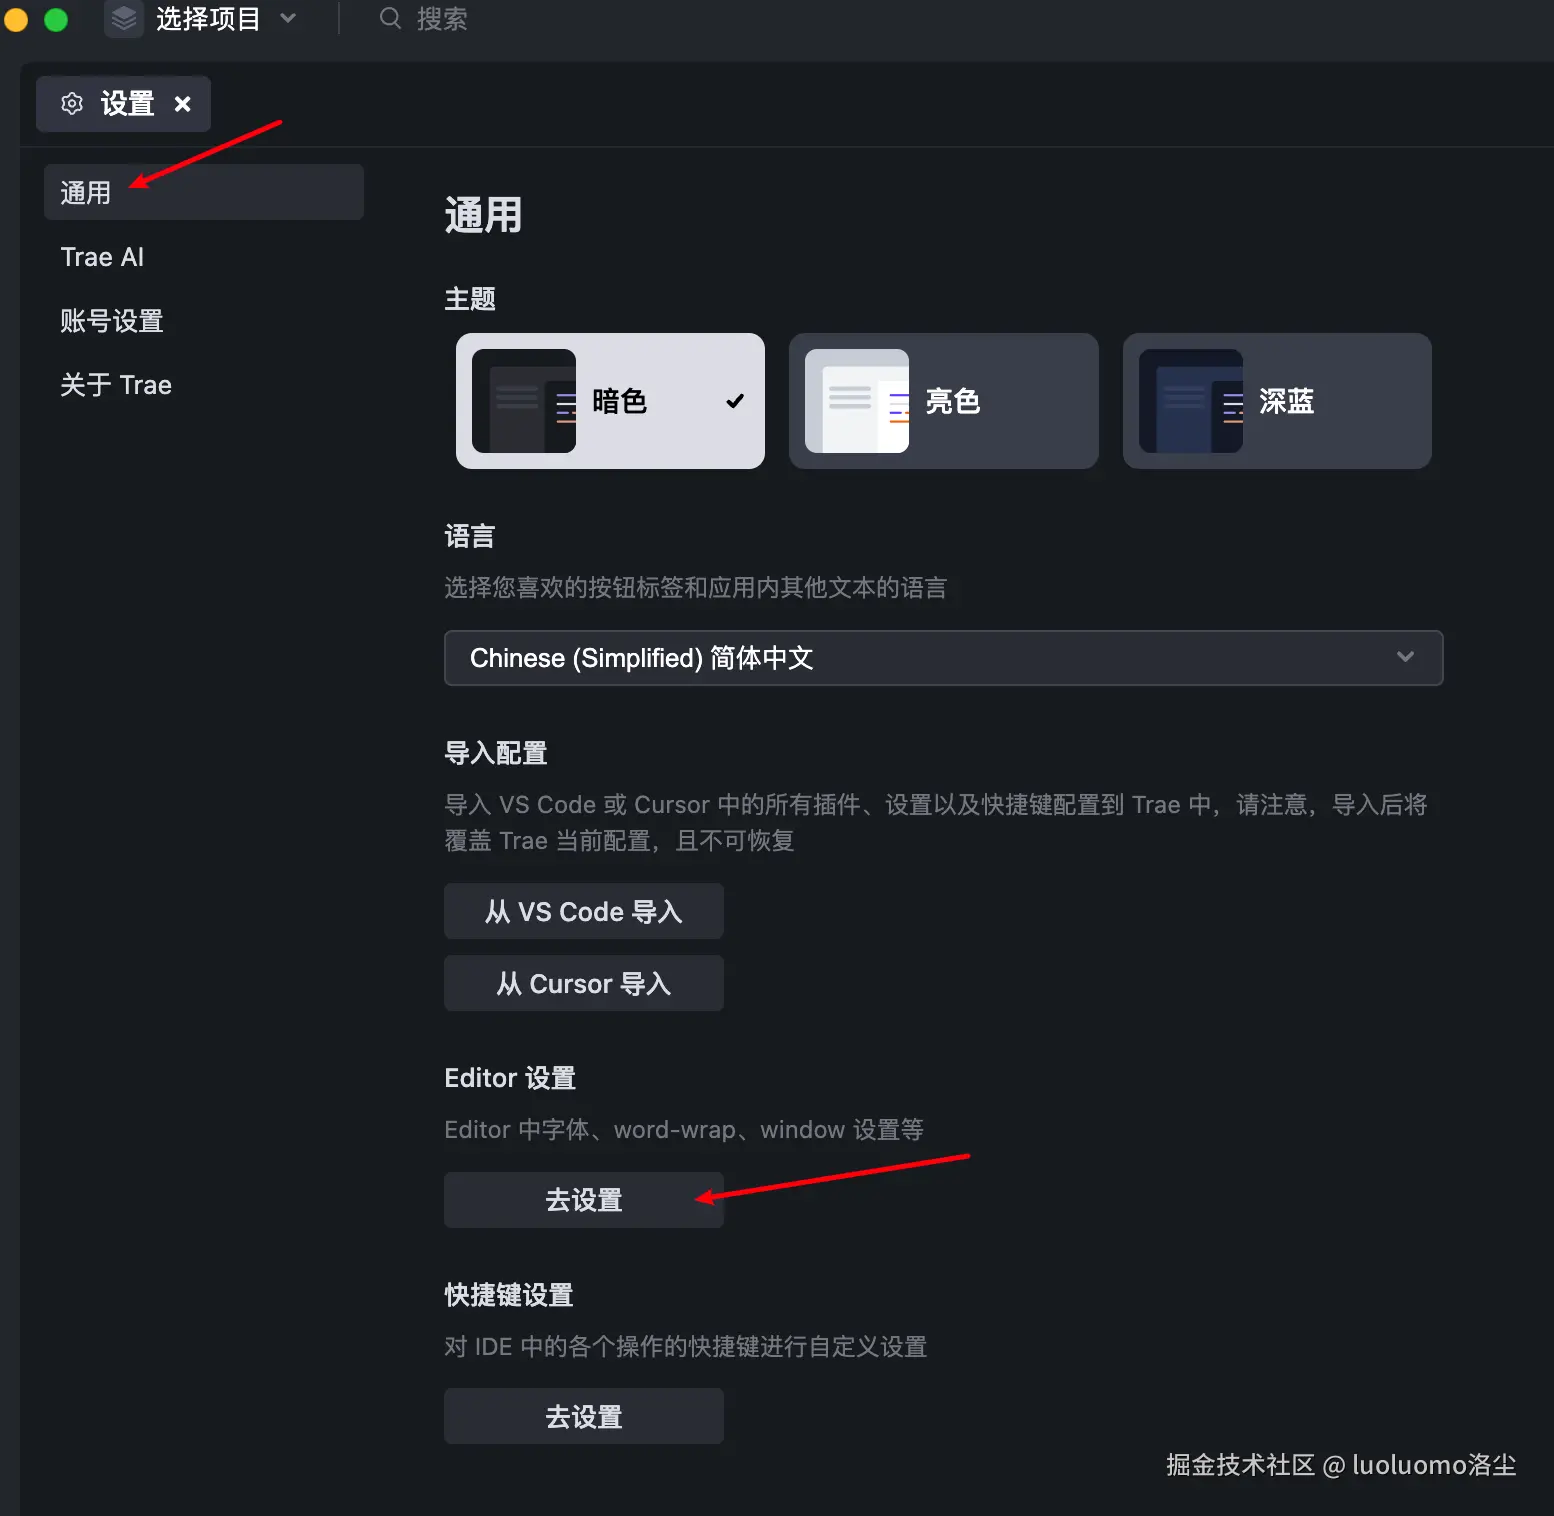Image resolution: width=1554 pixels, height=1516 pixels.
Task: Click the search magnifier icon
Action: coord(390,18)
